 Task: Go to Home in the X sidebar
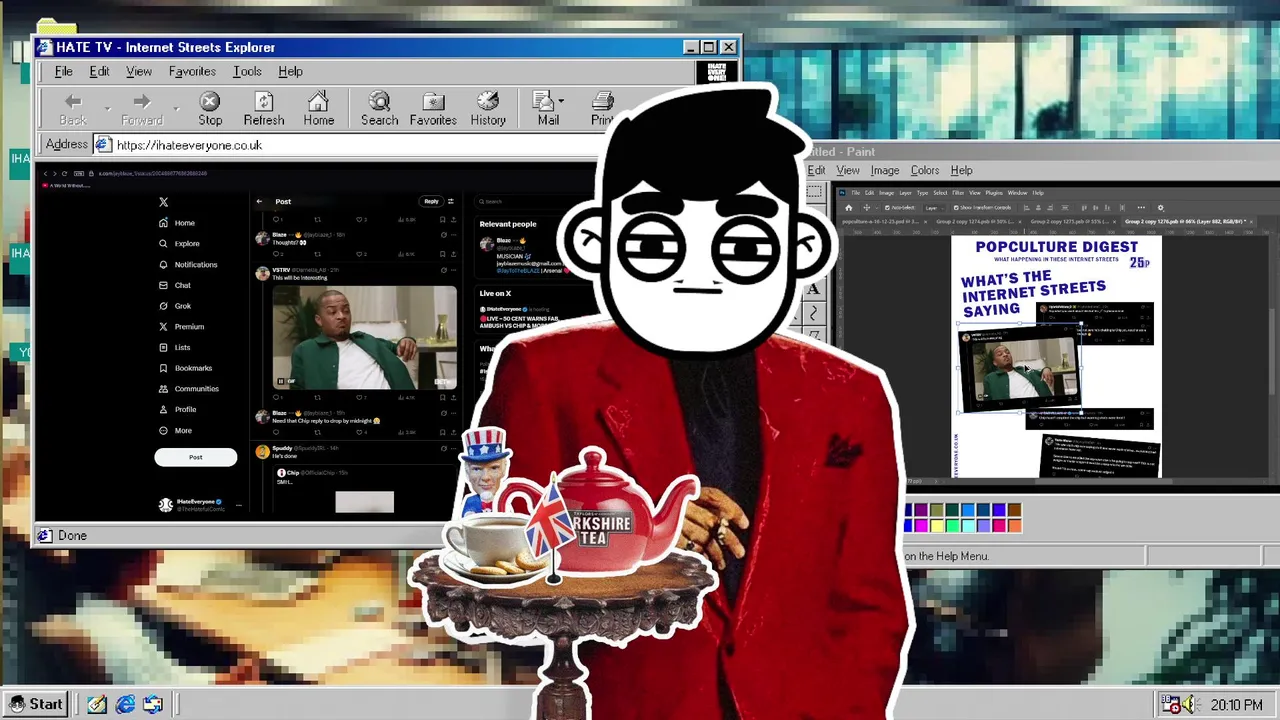(176, 223)
